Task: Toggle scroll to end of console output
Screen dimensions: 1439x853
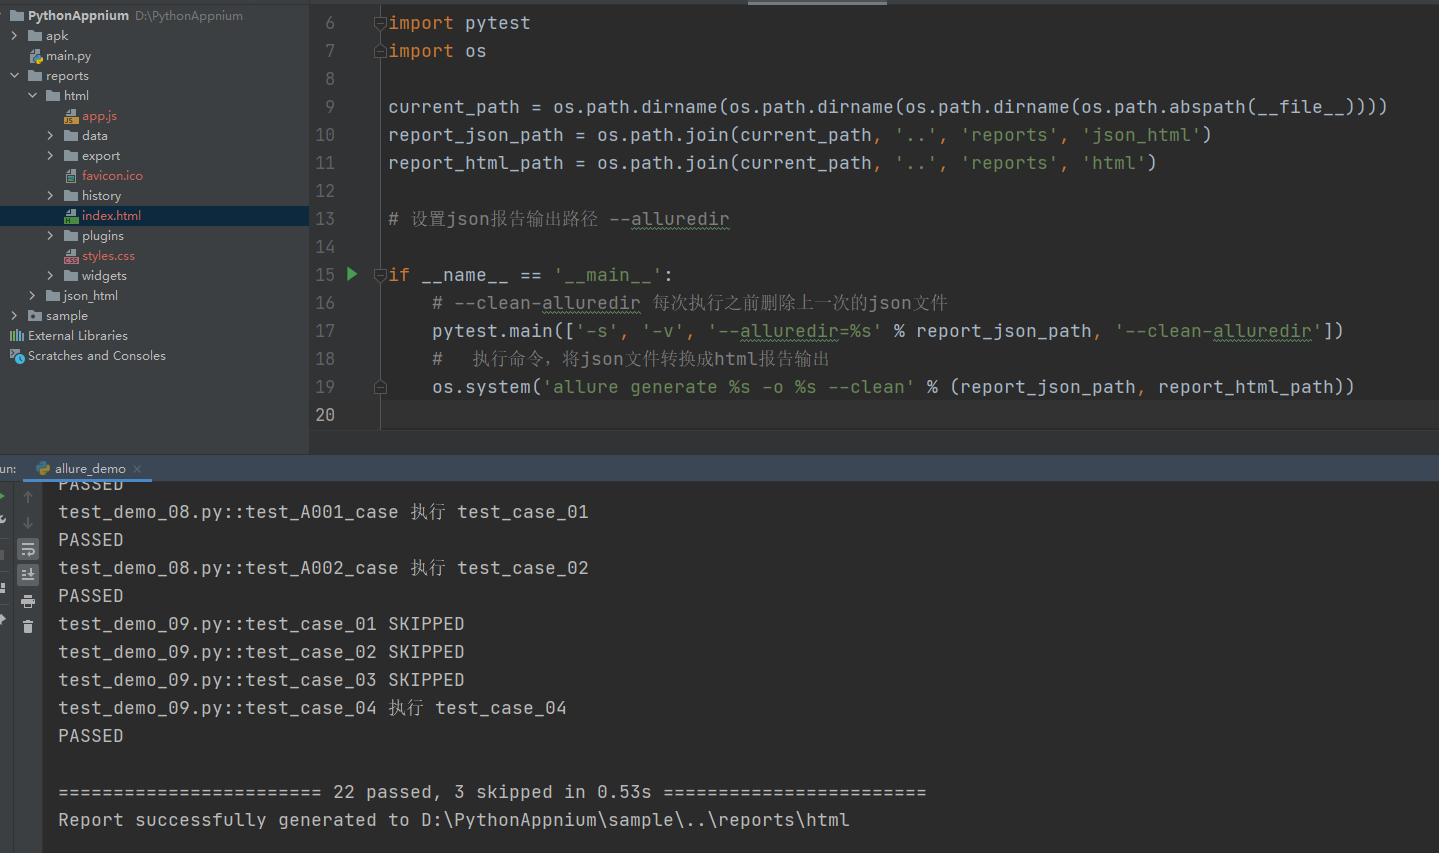Action: click(x=28, y=575)
